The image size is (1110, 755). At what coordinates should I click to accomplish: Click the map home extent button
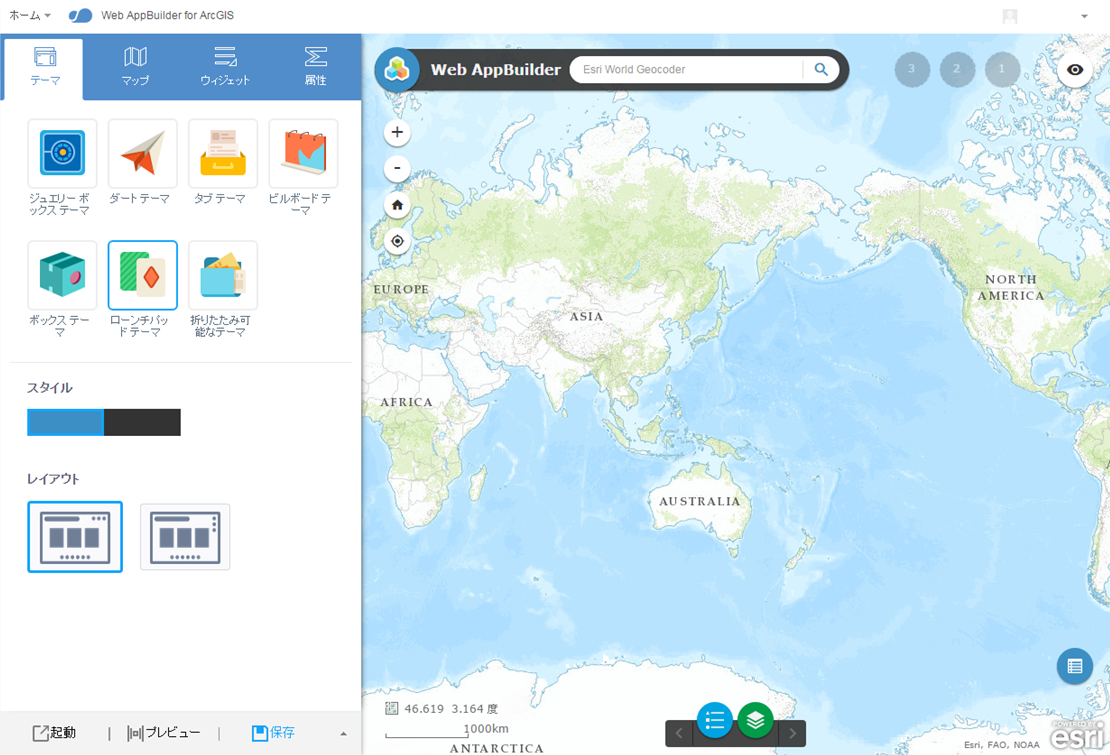click(x=397, y=205)
